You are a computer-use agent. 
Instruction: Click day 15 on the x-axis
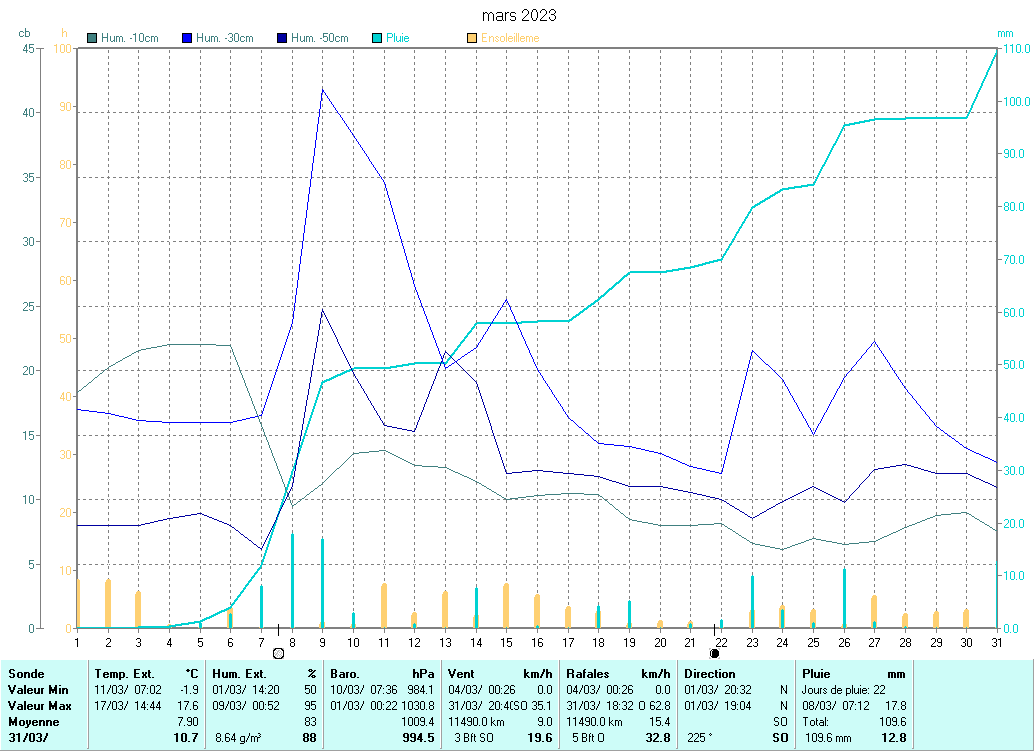[507, 641]
